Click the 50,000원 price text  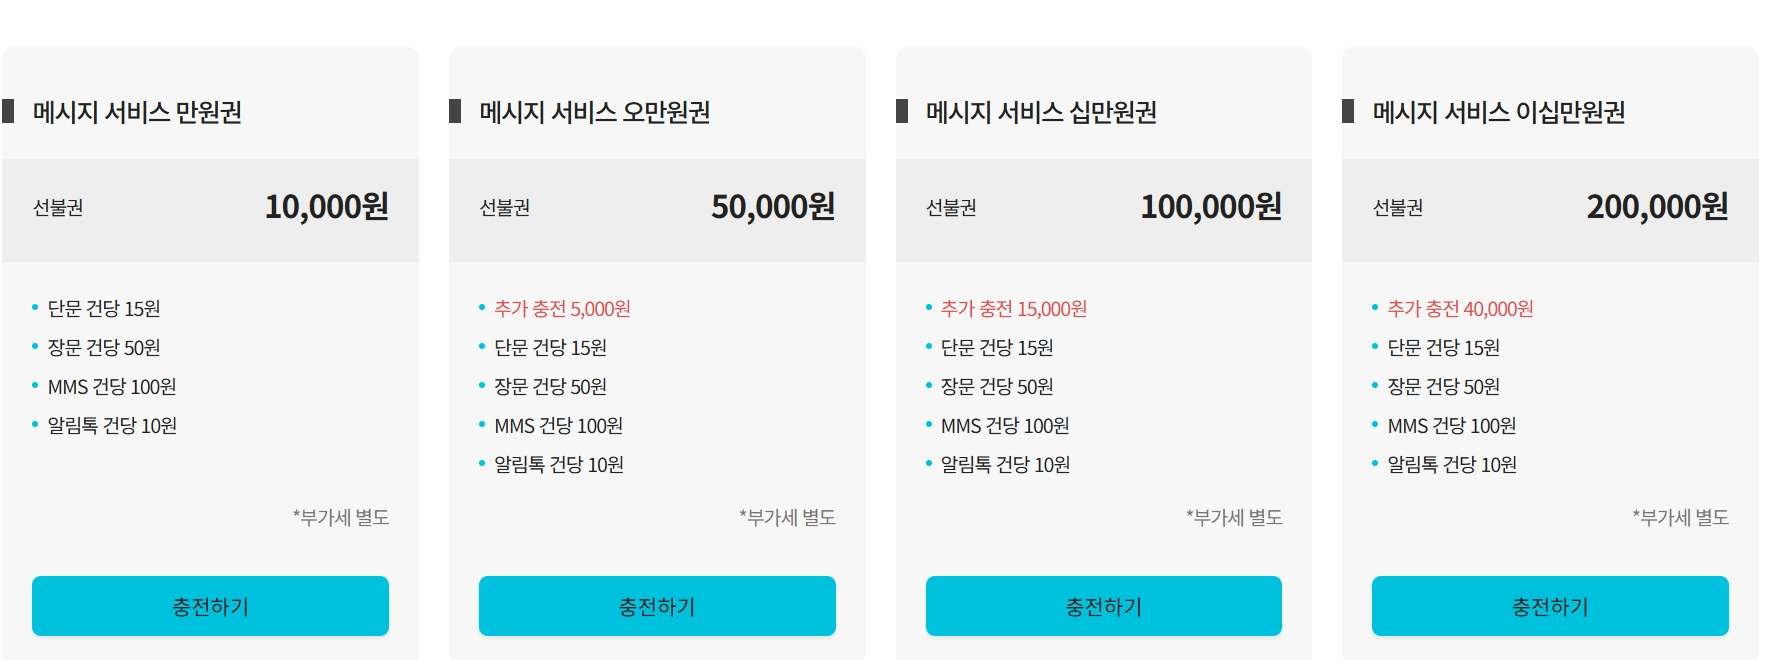(x=773, y=207)
